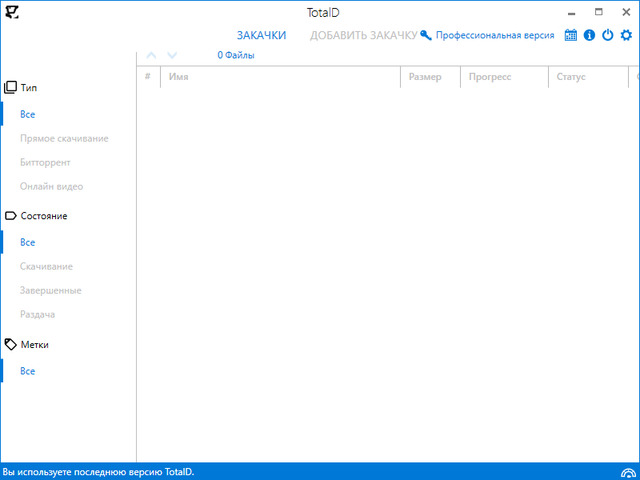Click the Состояние section heading
This screenshot has width=640, height=480.
44,216
